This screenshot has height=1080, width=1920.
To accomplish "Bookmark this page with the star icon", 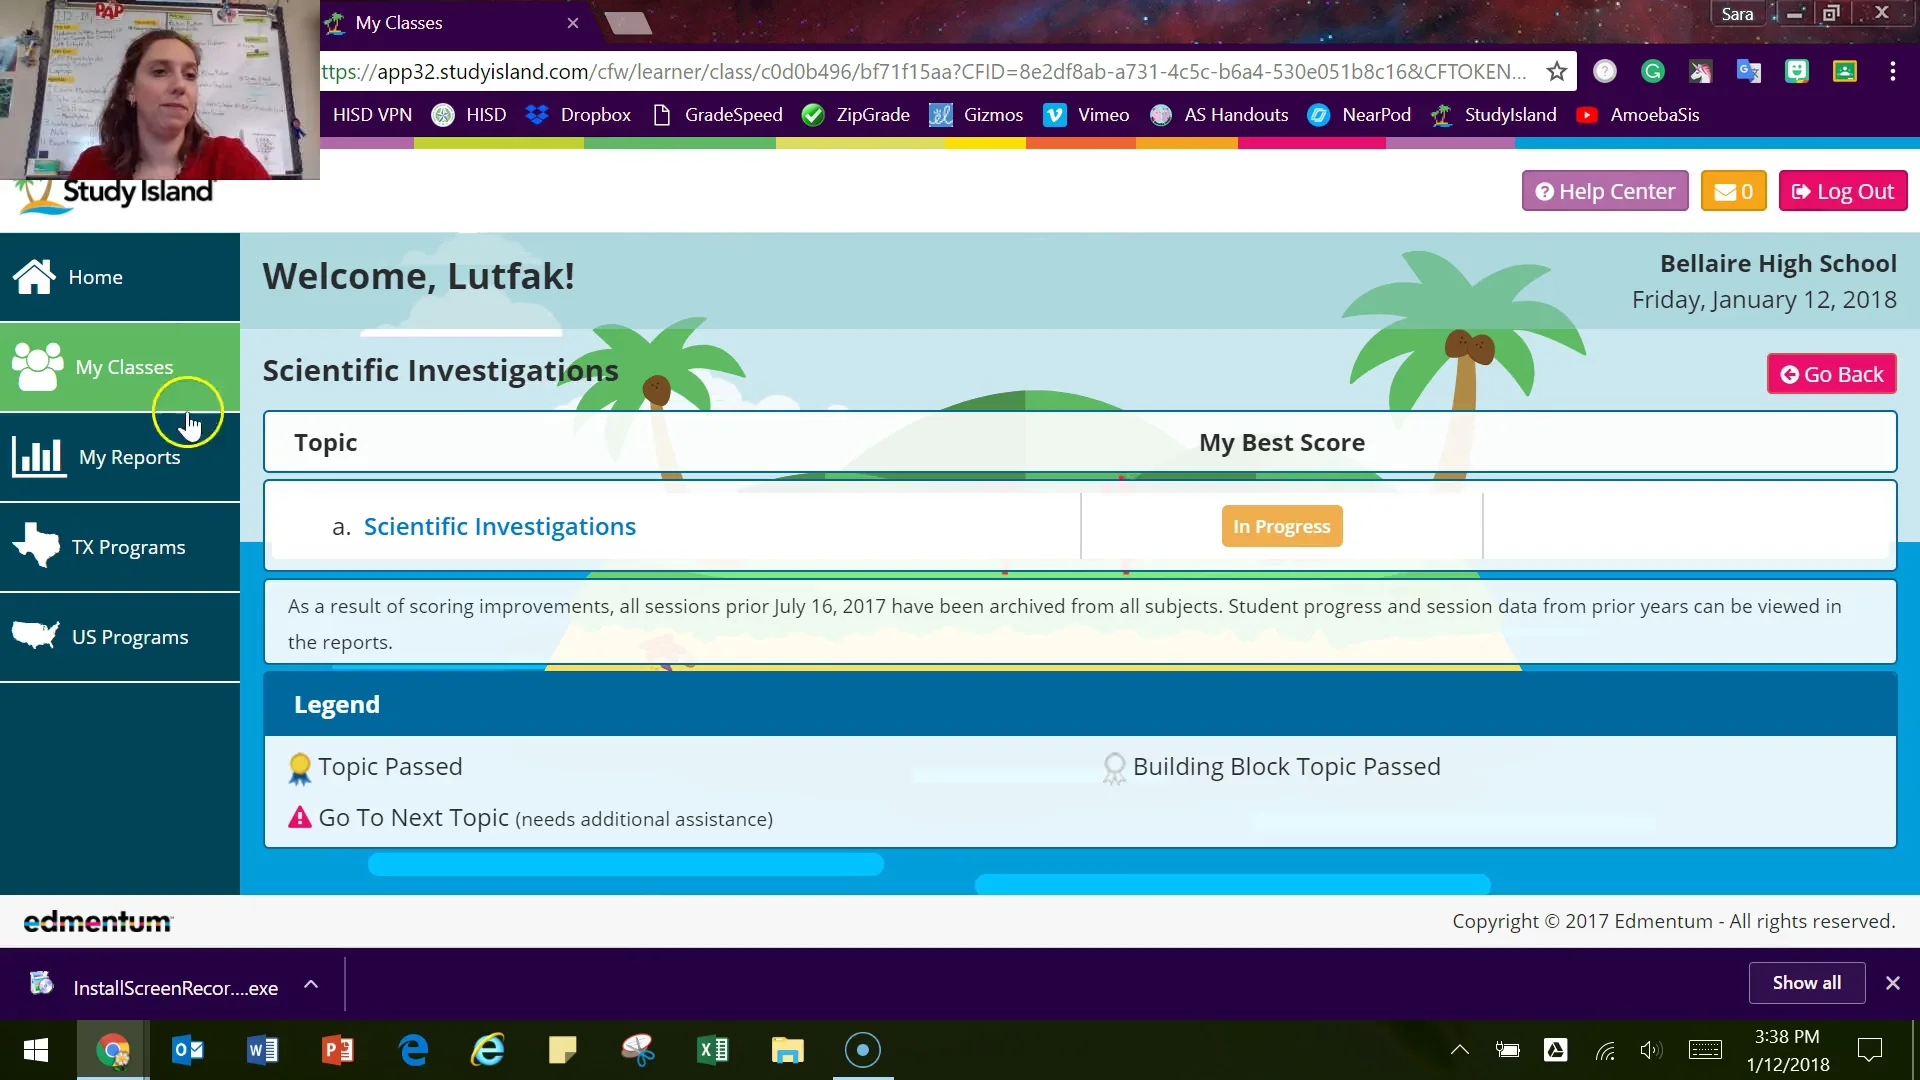I will pos(1556,71).
